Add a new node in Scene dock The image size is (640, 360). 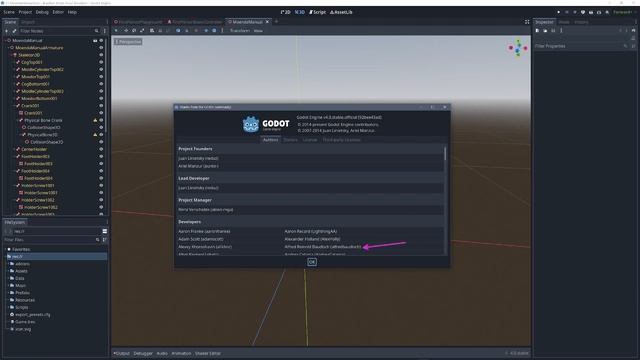[x=7, y=31]
